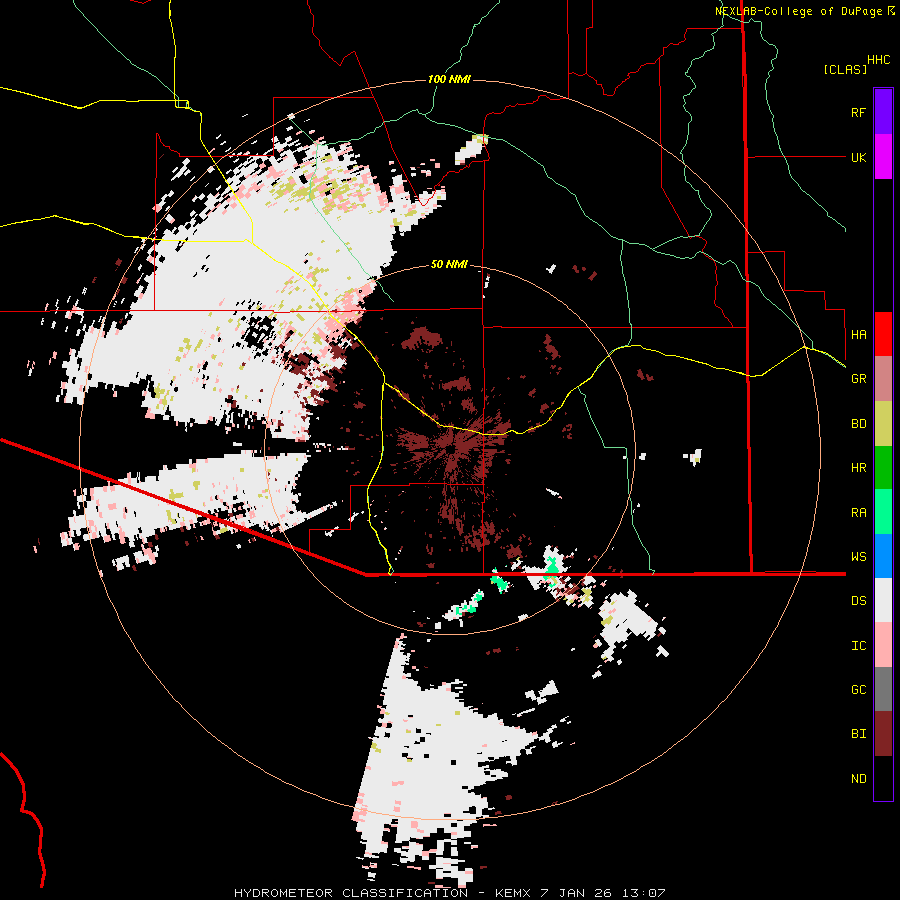Click the bright green RA legend swatch

pos(883,512)
